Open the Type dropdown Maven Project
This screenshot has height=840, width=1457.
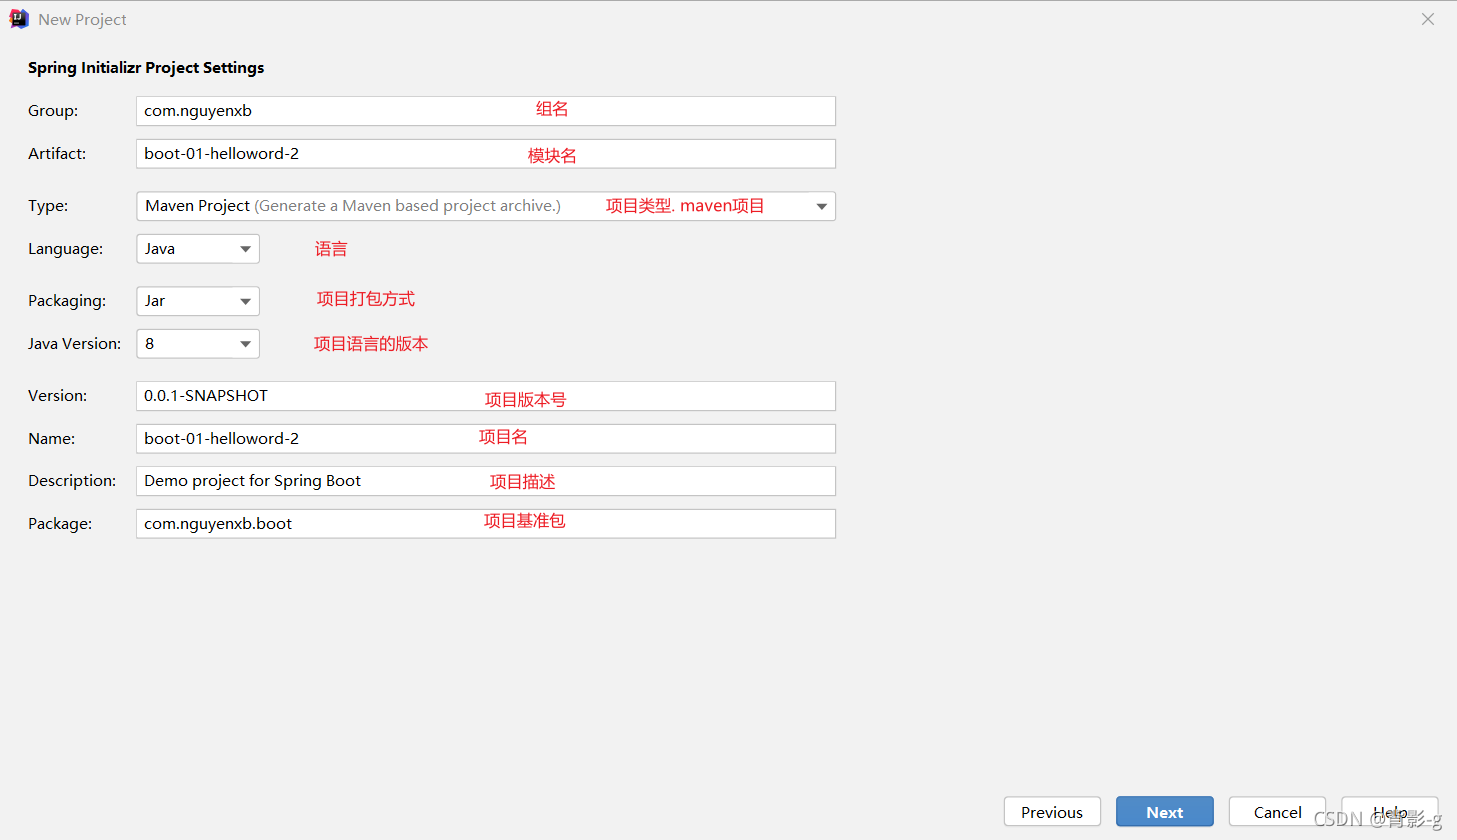click(x=486, y=206)
